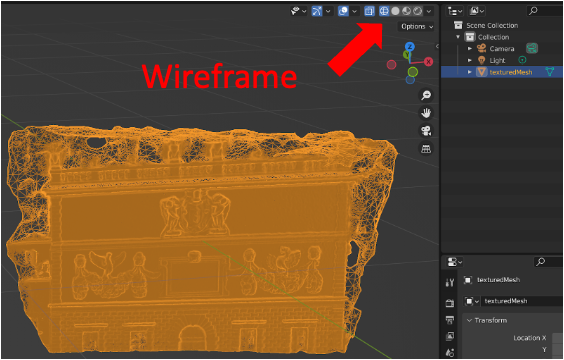The image size is (564, 360).
Task: Expand the Camera item in outliner
Action: pyautogui.click(x=469, y=49)
